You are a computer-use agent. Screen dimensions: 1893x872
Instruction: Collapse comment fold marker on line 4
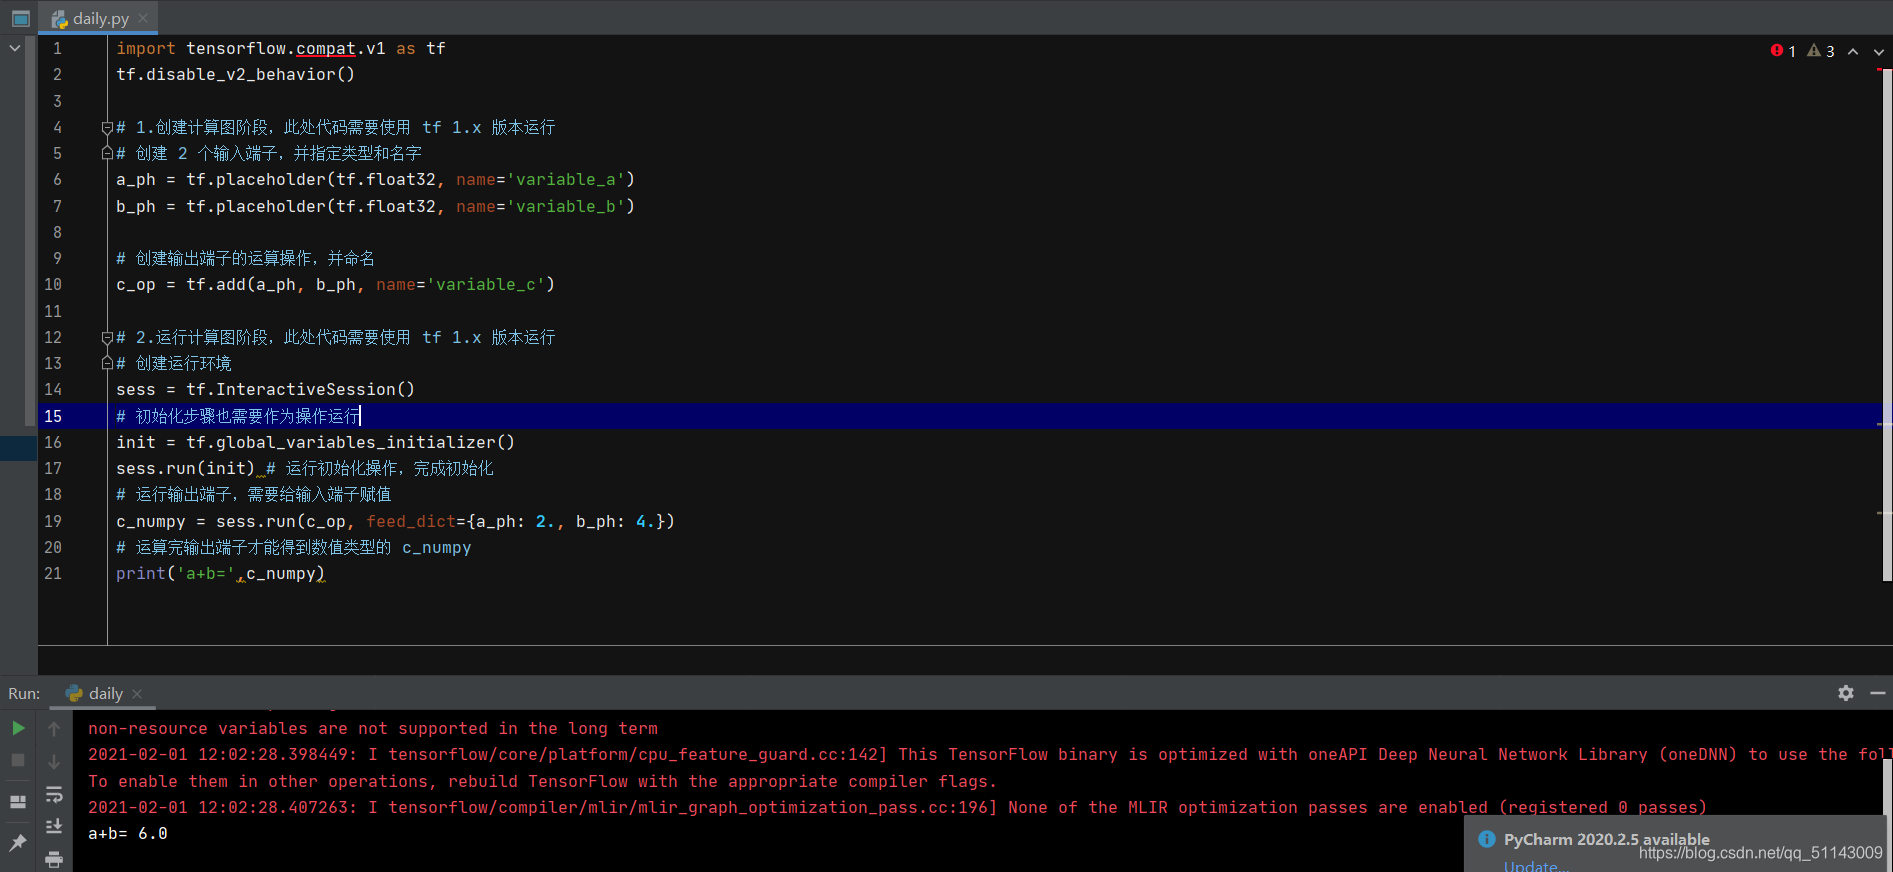coord(107,127)
